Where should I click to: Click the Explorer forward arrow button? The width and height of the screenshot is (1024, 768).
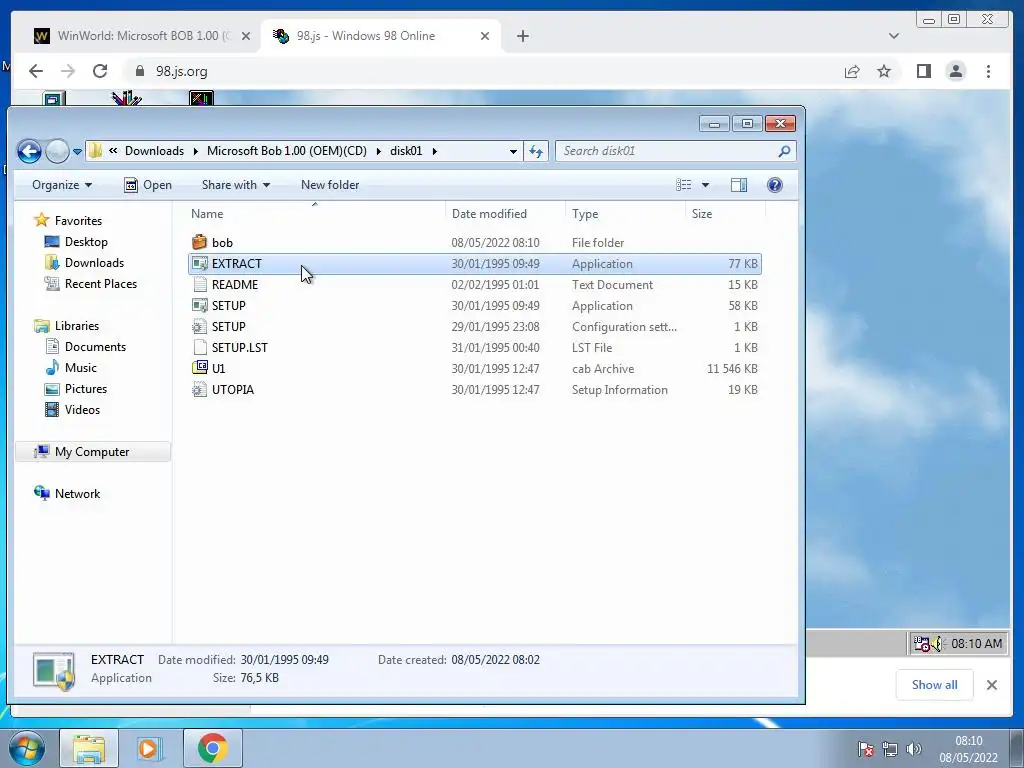(57, 152)
